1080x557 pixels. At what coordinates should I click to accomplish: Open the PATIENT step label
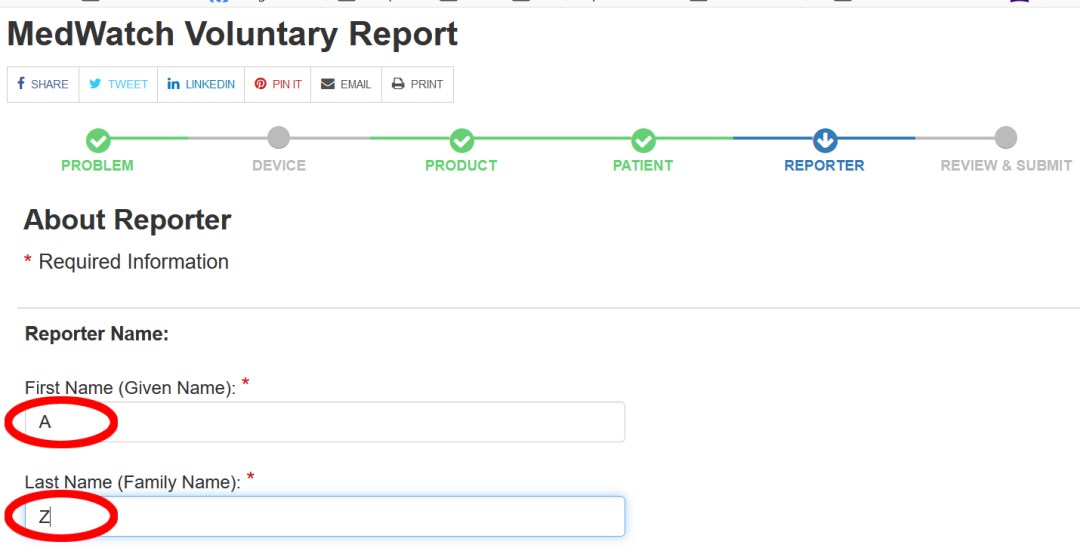[643, 166]
